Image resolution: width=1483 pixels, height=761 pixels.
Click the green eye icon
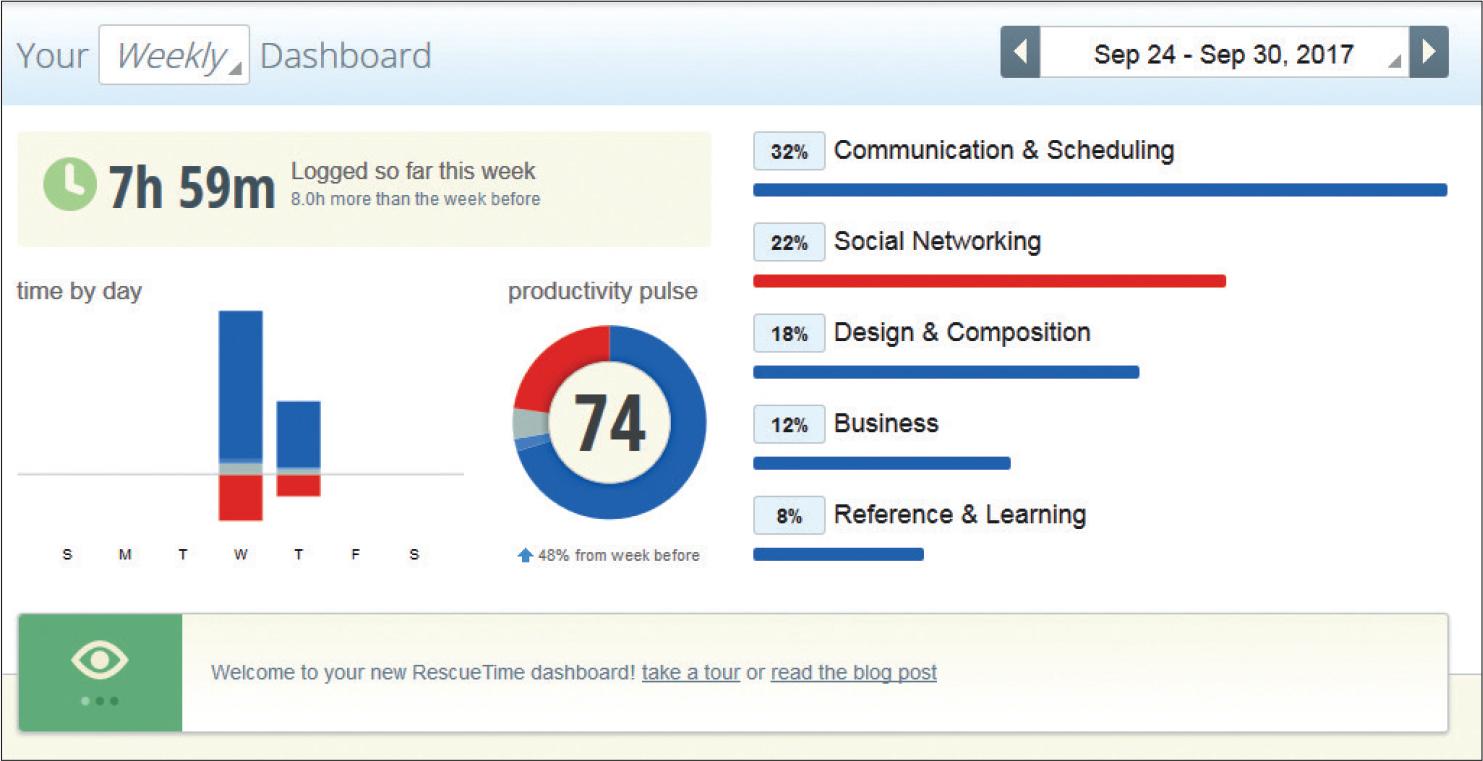pyautogui.click(x=99, y=660)
